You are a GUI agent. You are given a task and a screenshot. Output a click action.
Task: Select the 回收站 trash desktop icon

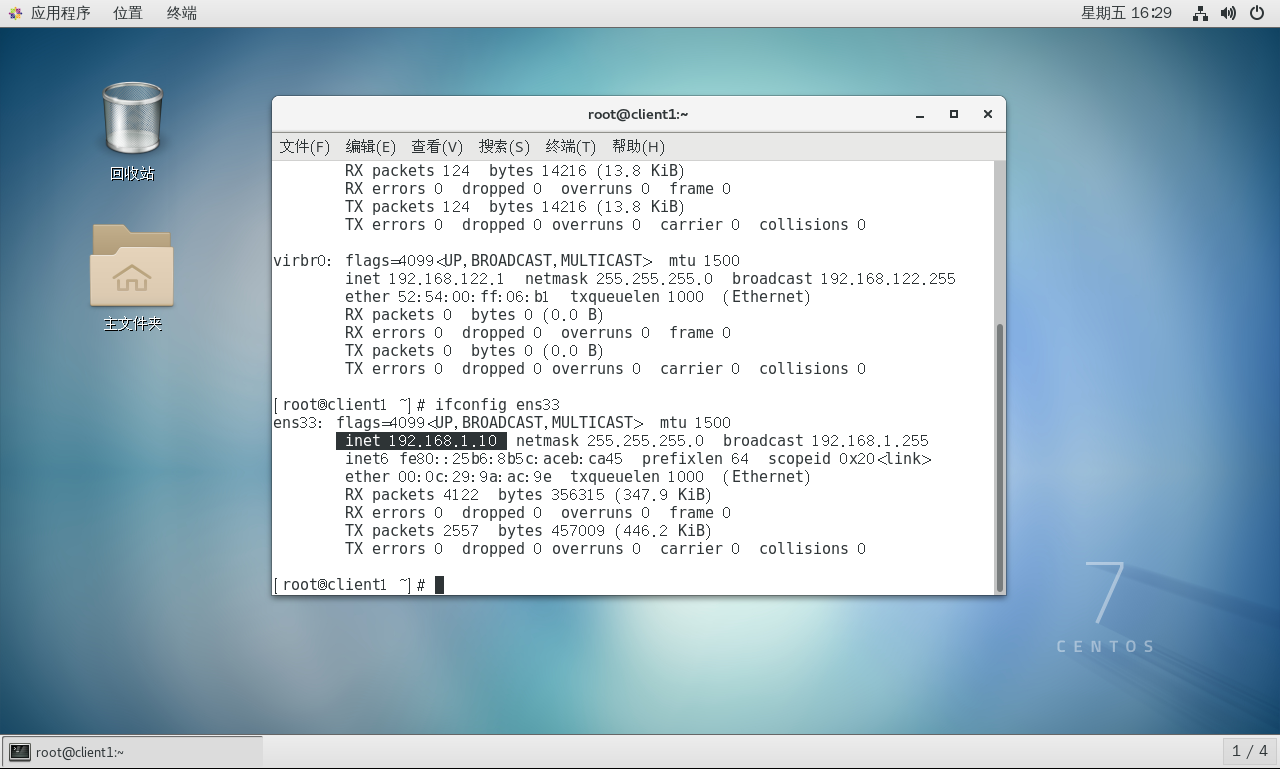[132, 131]
